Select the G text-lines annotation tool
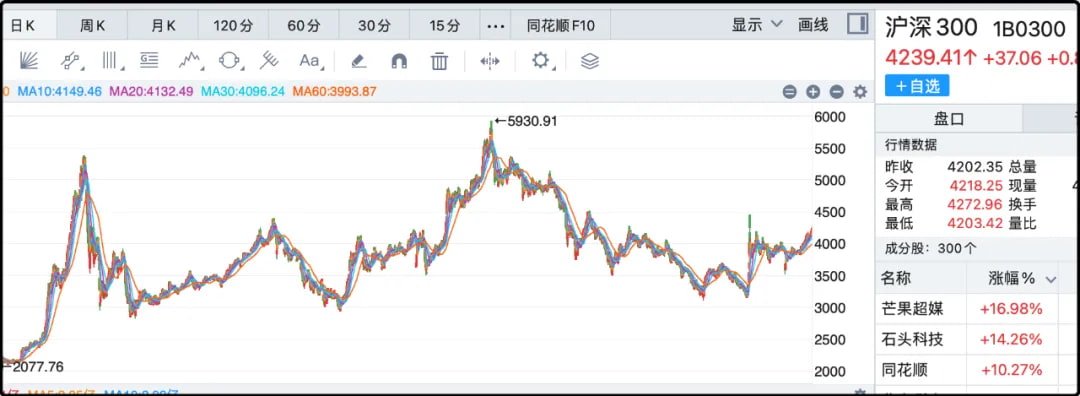 click(x=149, y=61)
